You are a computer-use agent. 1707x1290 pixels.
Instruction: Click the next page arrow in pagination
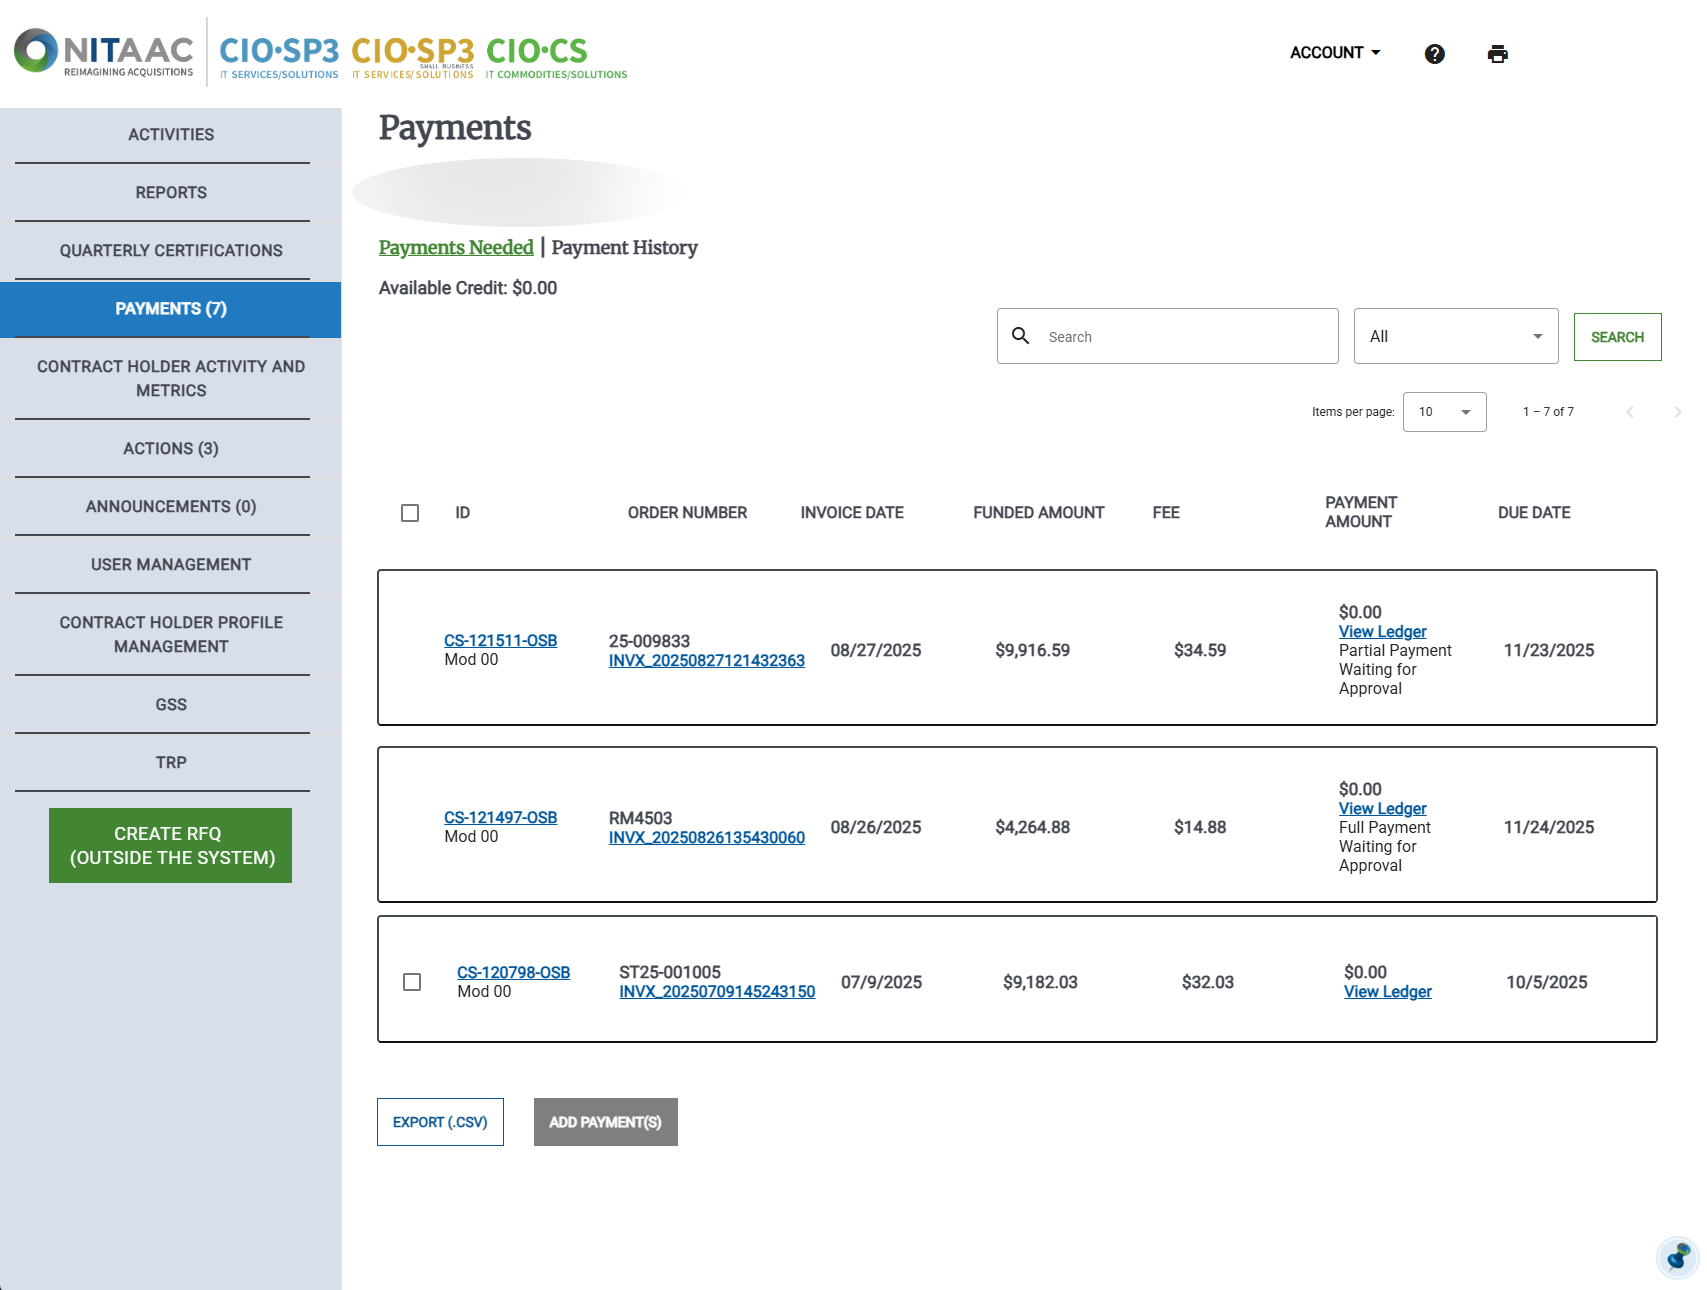click(1678, 411)
